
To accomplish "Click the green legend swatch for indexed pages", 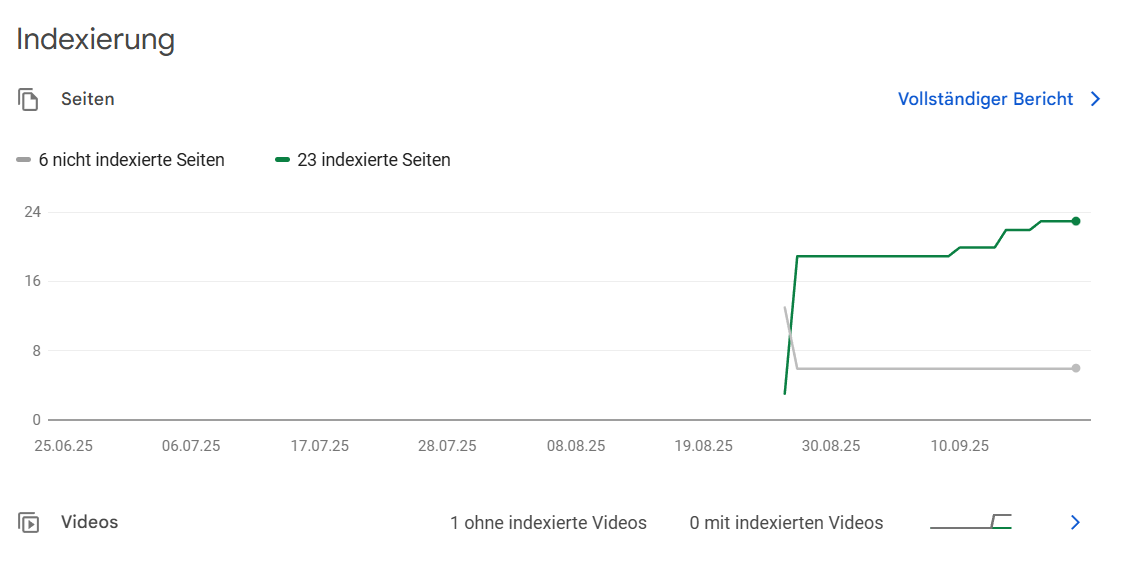I will pyautogui.click(x=283, y=160).
